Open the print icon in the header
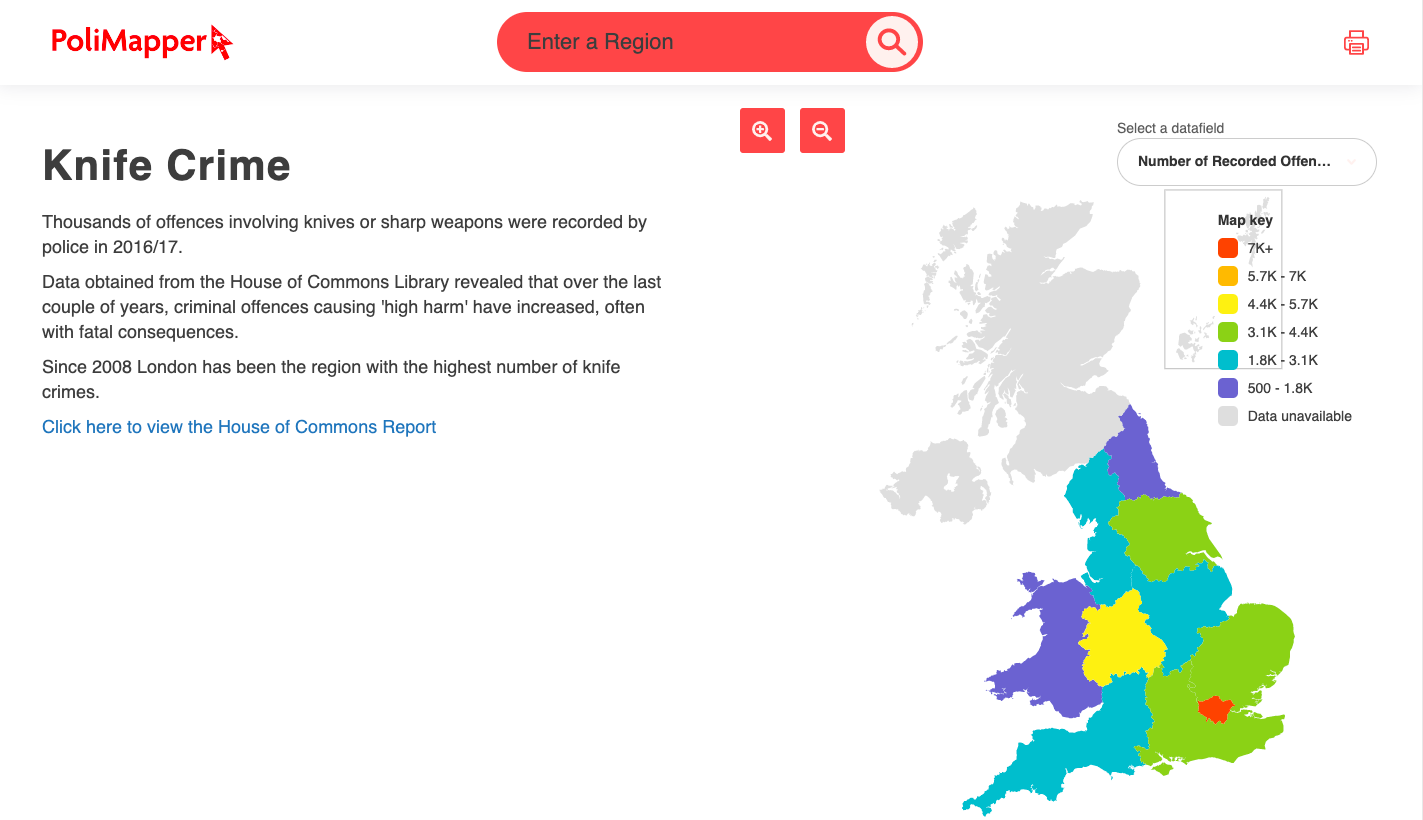Image resolution: width=1423 pixels, height=820 pixels. point(1356,42)
